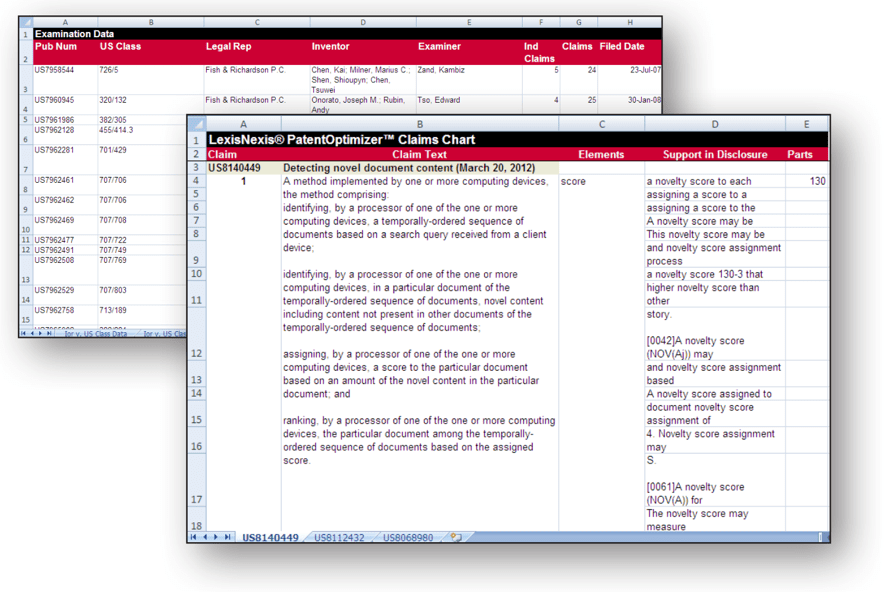Click inventor cell starting 'Chen, Kai; Milner, Marius C.'
Viewport: 885px width, 592px height.
363,80
